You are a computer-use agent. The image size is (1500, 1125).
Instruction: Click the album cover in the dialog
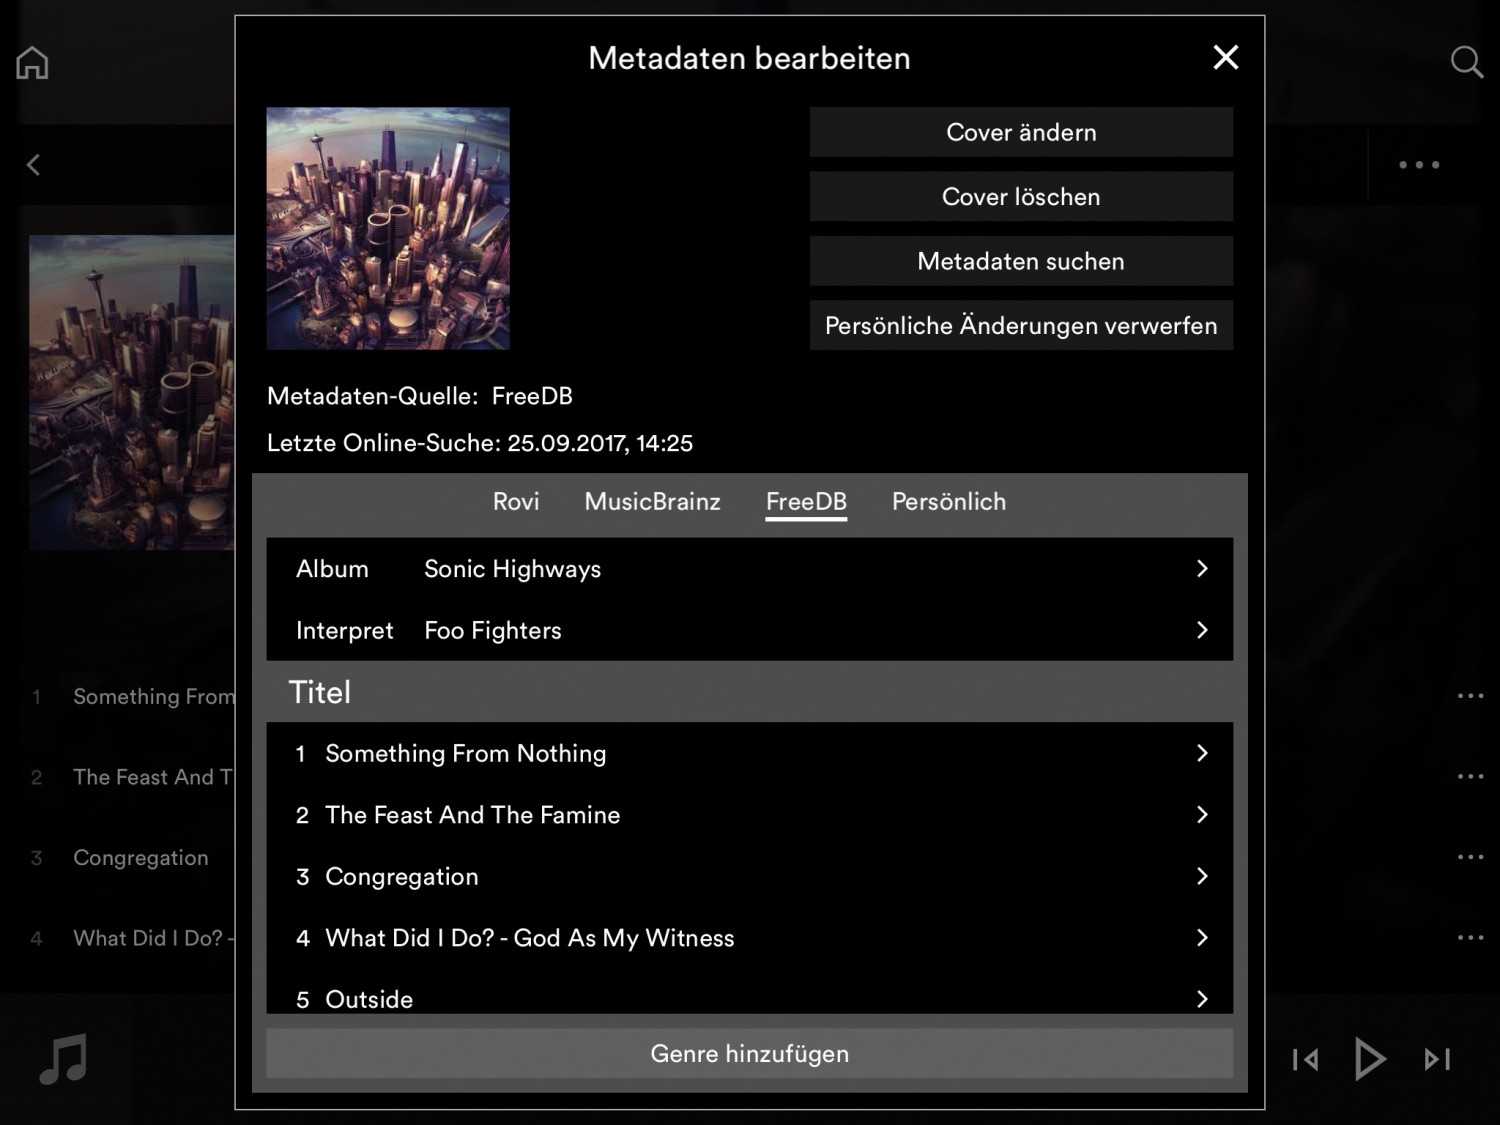pyautogui.click(x=388, y=228)
